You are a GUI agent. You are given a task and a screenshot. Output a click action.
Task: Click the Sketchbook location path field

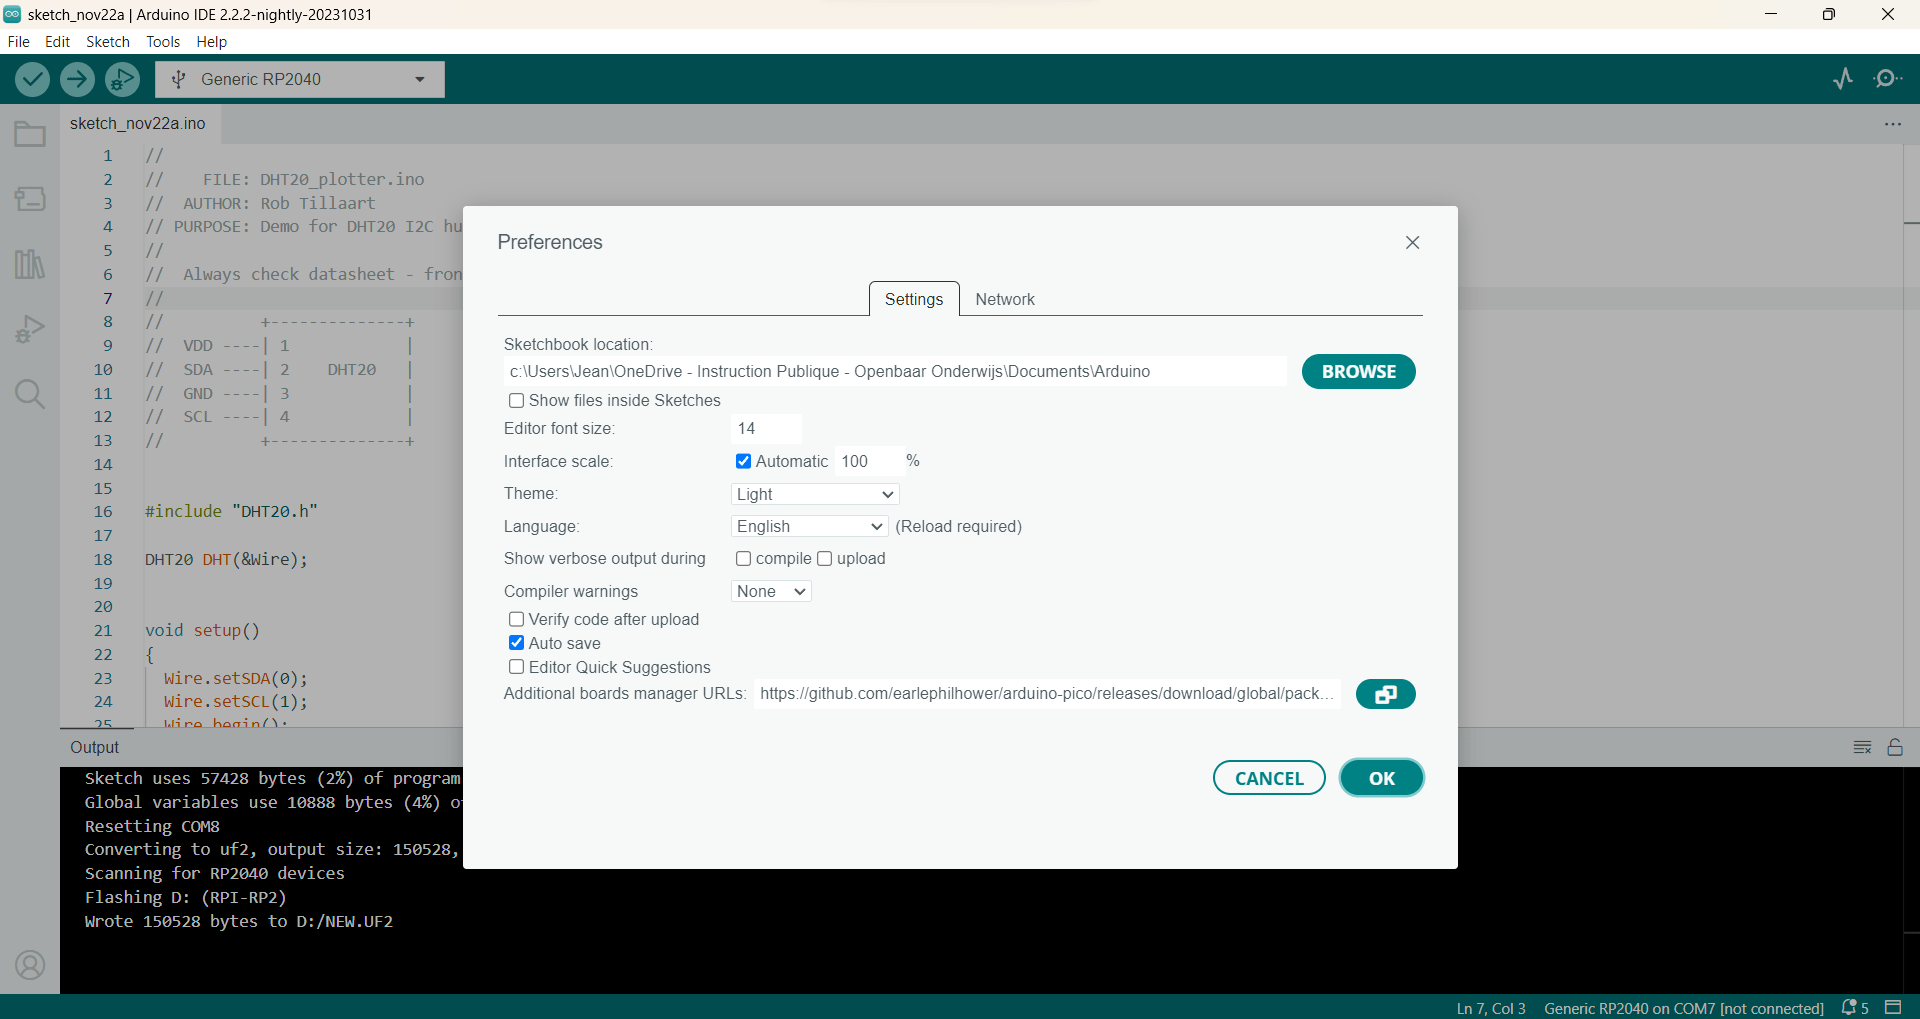tap(895, 371)
